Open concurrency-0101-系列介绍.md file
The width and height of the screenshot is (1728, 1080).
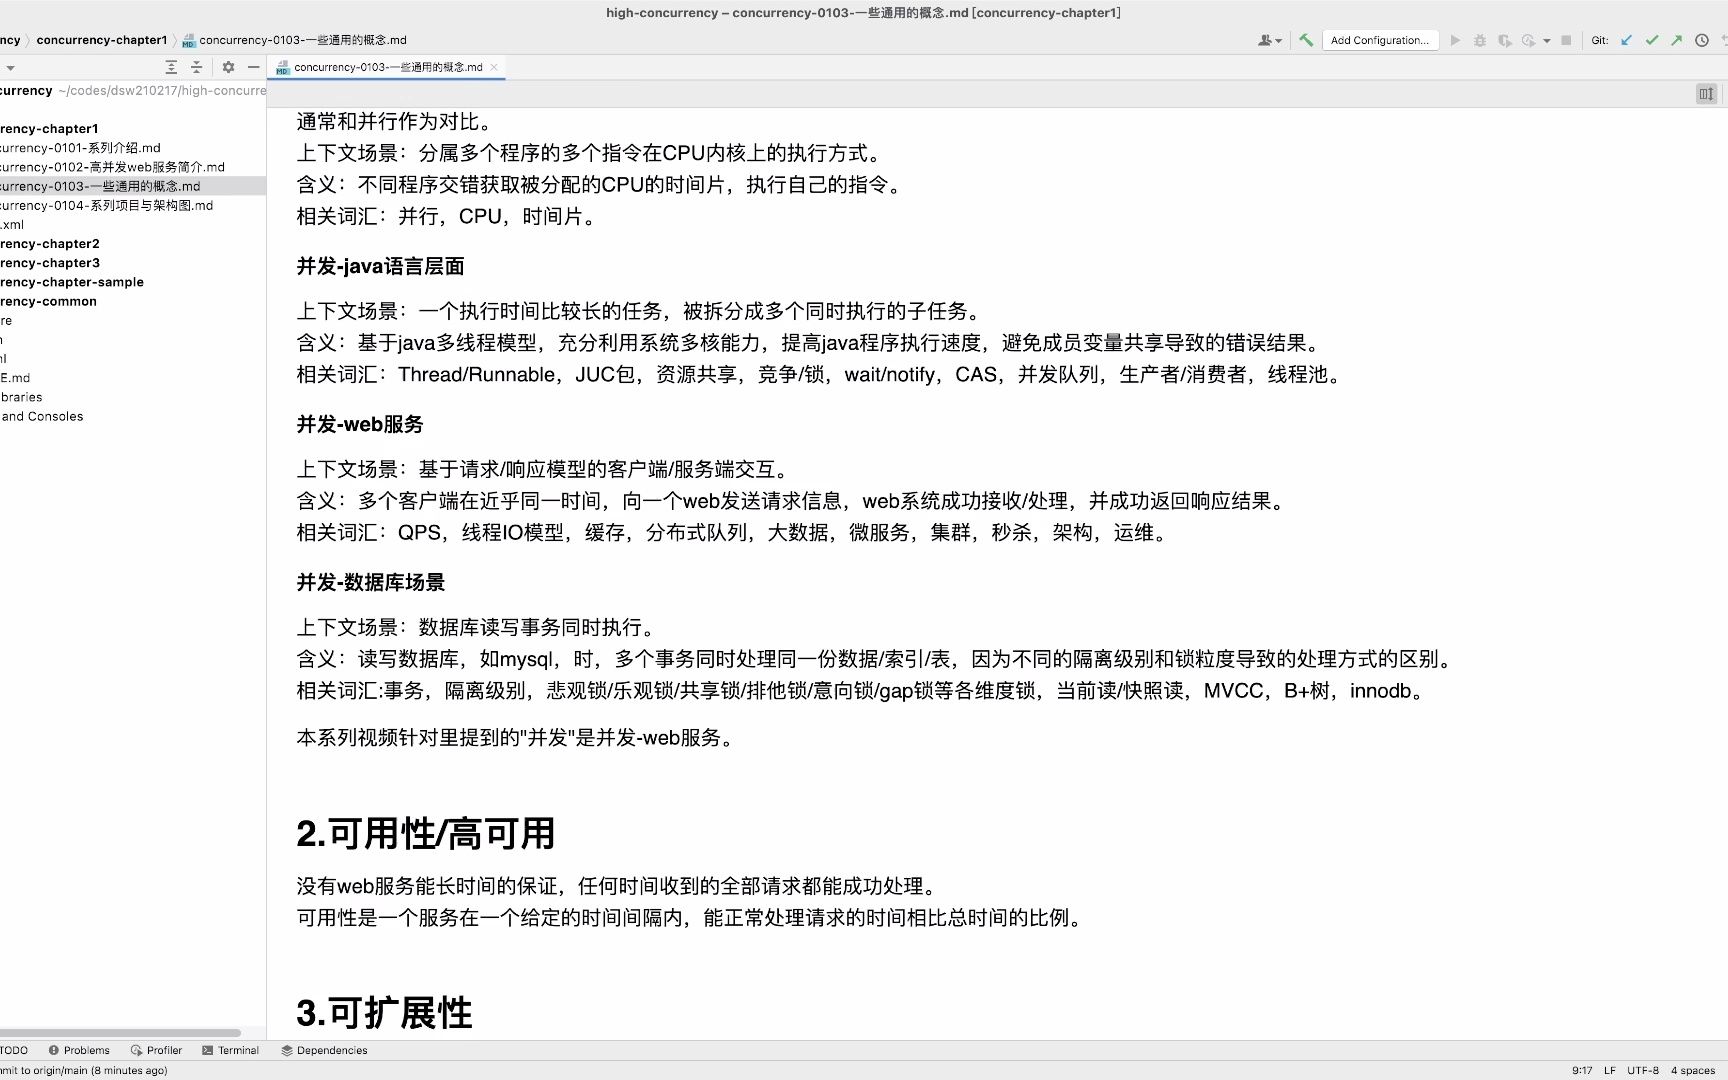click(x=80, y=147)
